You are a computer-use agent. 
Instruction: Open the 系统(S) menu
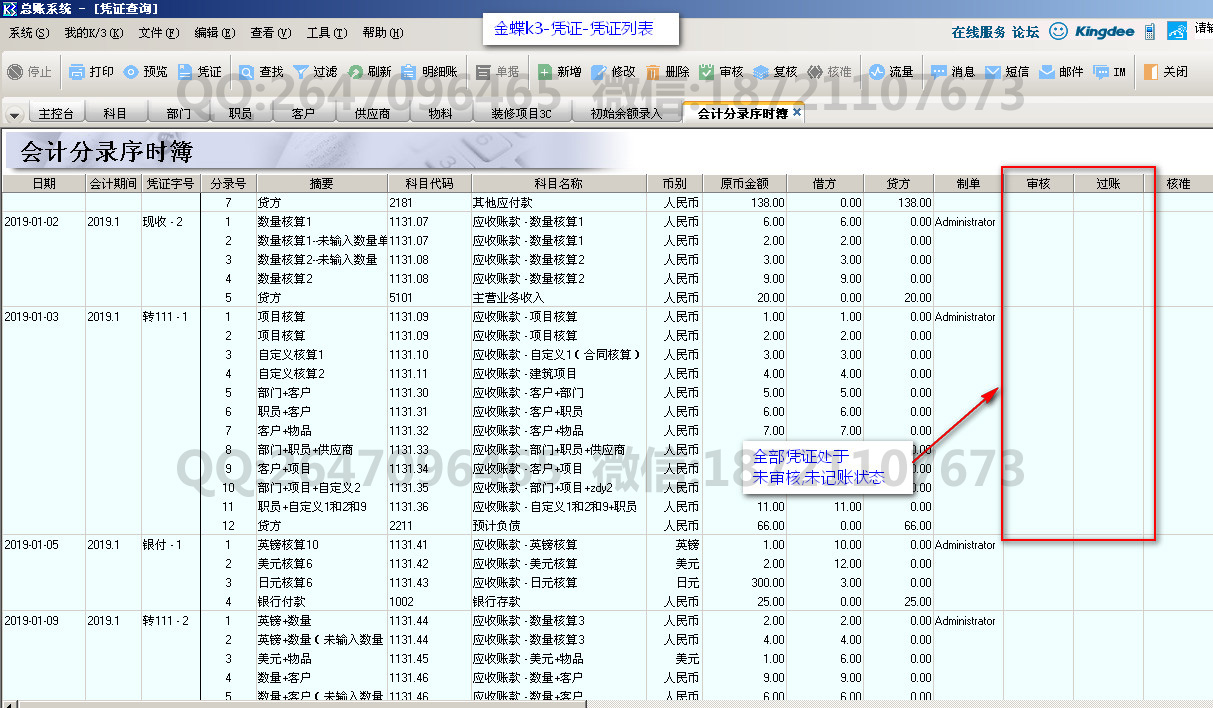tap(28, 33)
